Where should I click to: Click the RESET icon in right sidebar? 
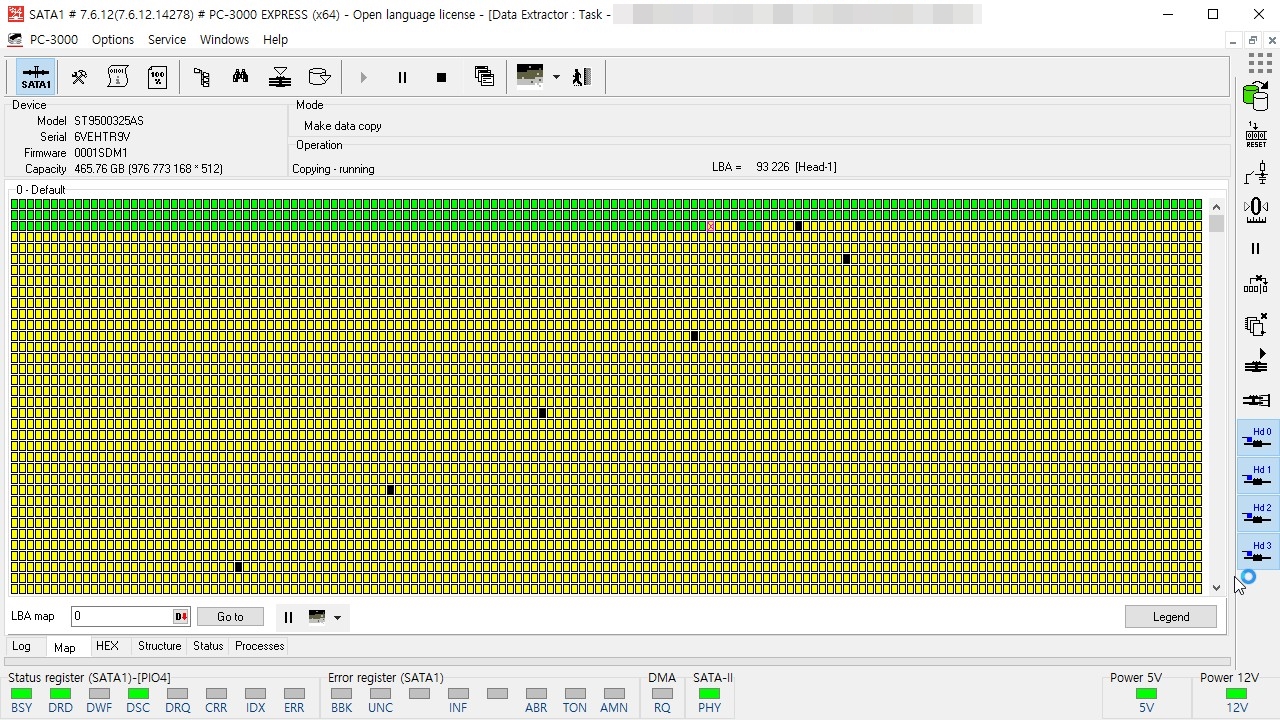coord(1256,135)
